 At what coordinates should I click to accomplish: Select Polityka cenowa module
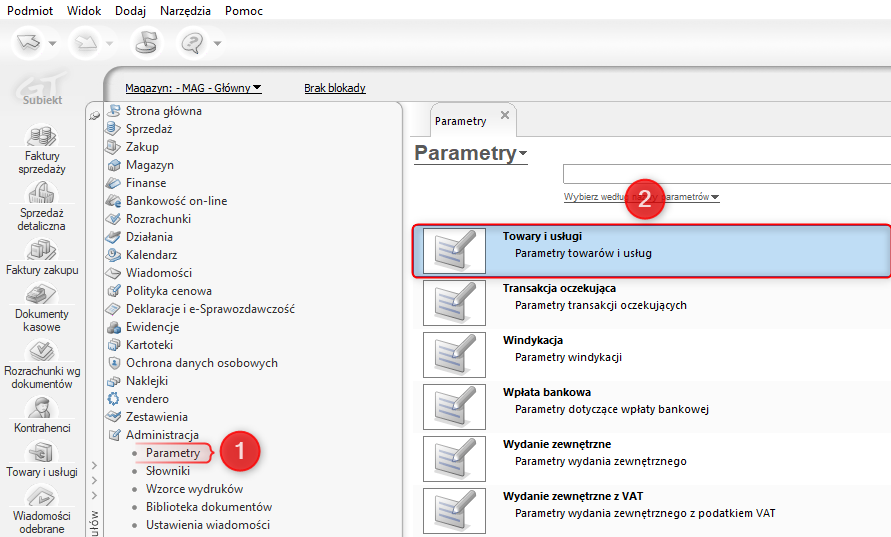(x=169, y=291)
